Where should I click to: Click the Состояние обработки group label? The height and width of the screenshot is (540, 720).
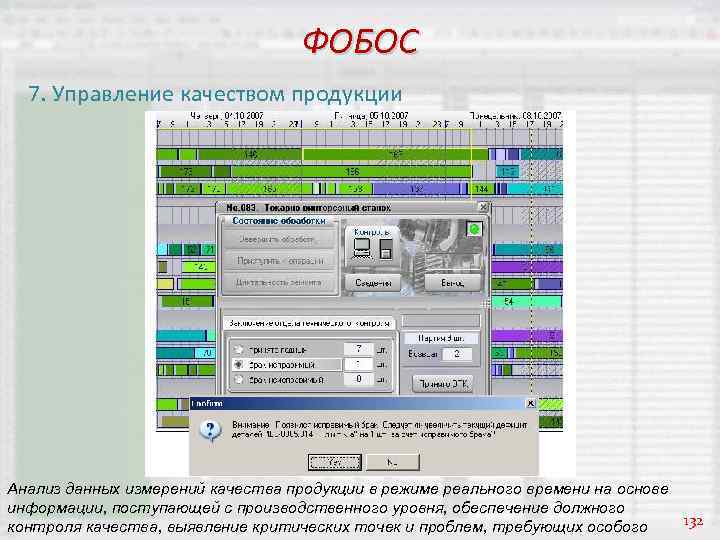click(279, 221)
